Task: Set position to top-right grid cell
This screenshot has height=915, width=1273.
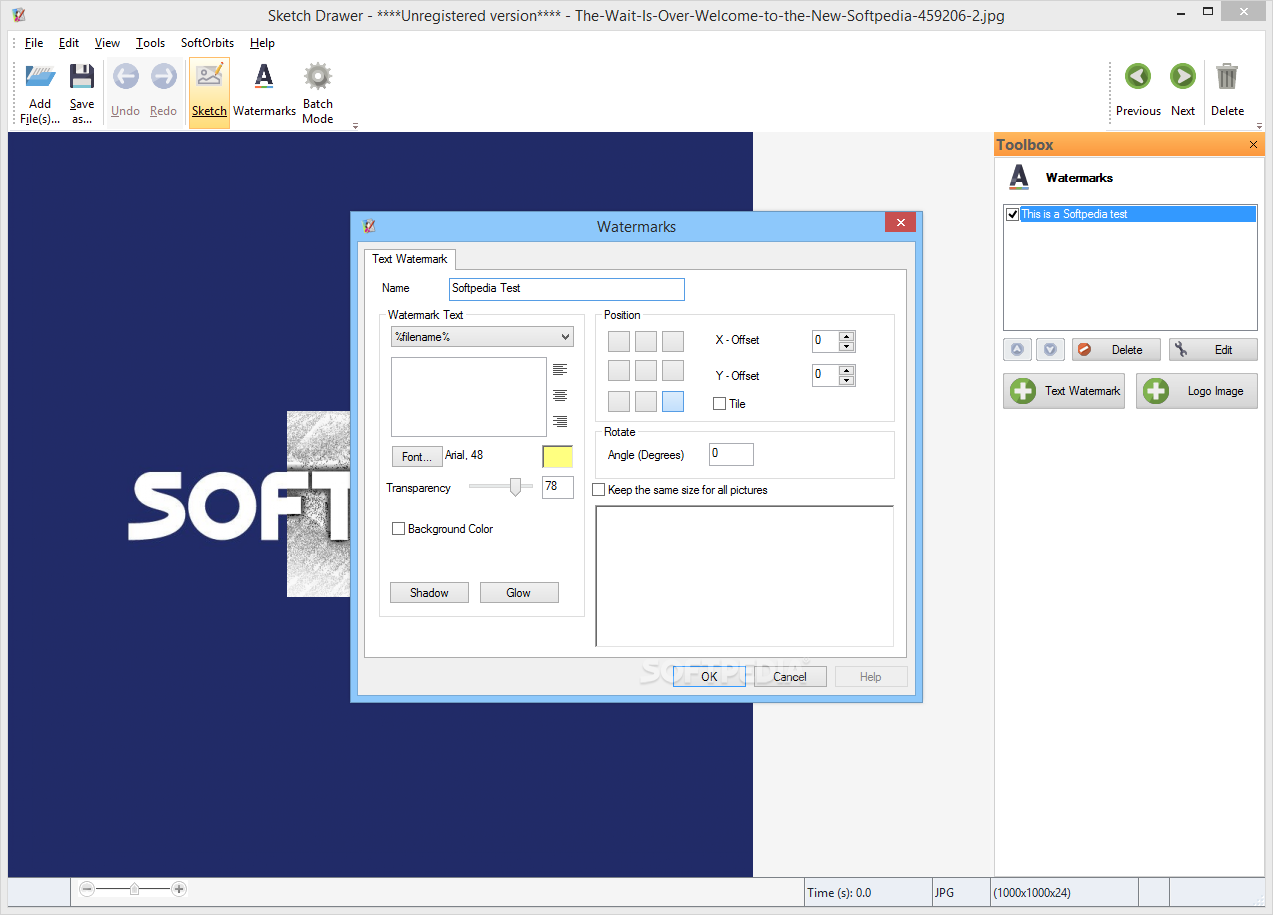Action: (673, 341)
